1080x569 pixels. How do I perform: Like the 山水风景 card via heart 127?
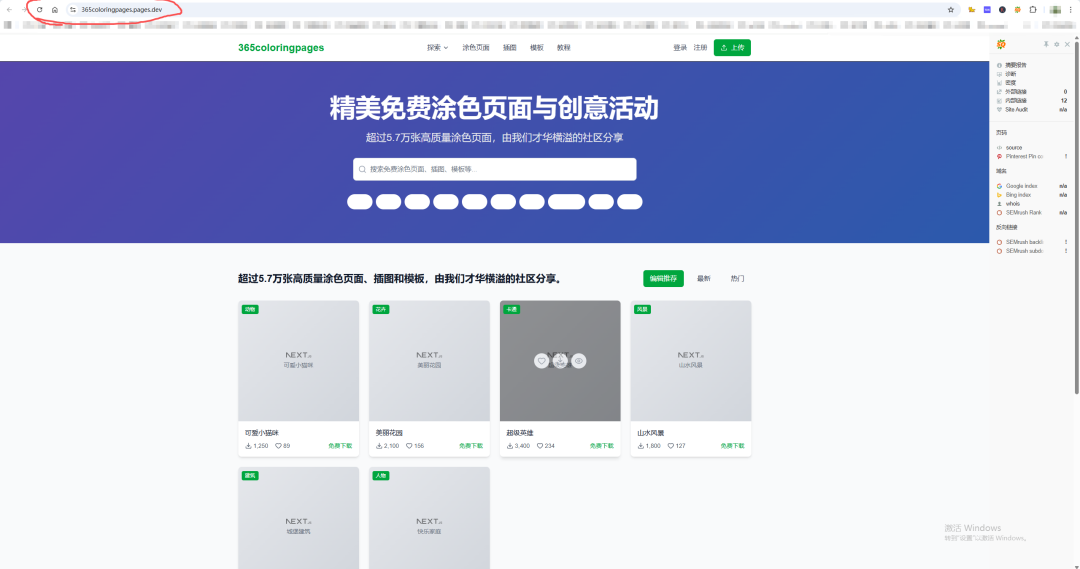[671, 446]
